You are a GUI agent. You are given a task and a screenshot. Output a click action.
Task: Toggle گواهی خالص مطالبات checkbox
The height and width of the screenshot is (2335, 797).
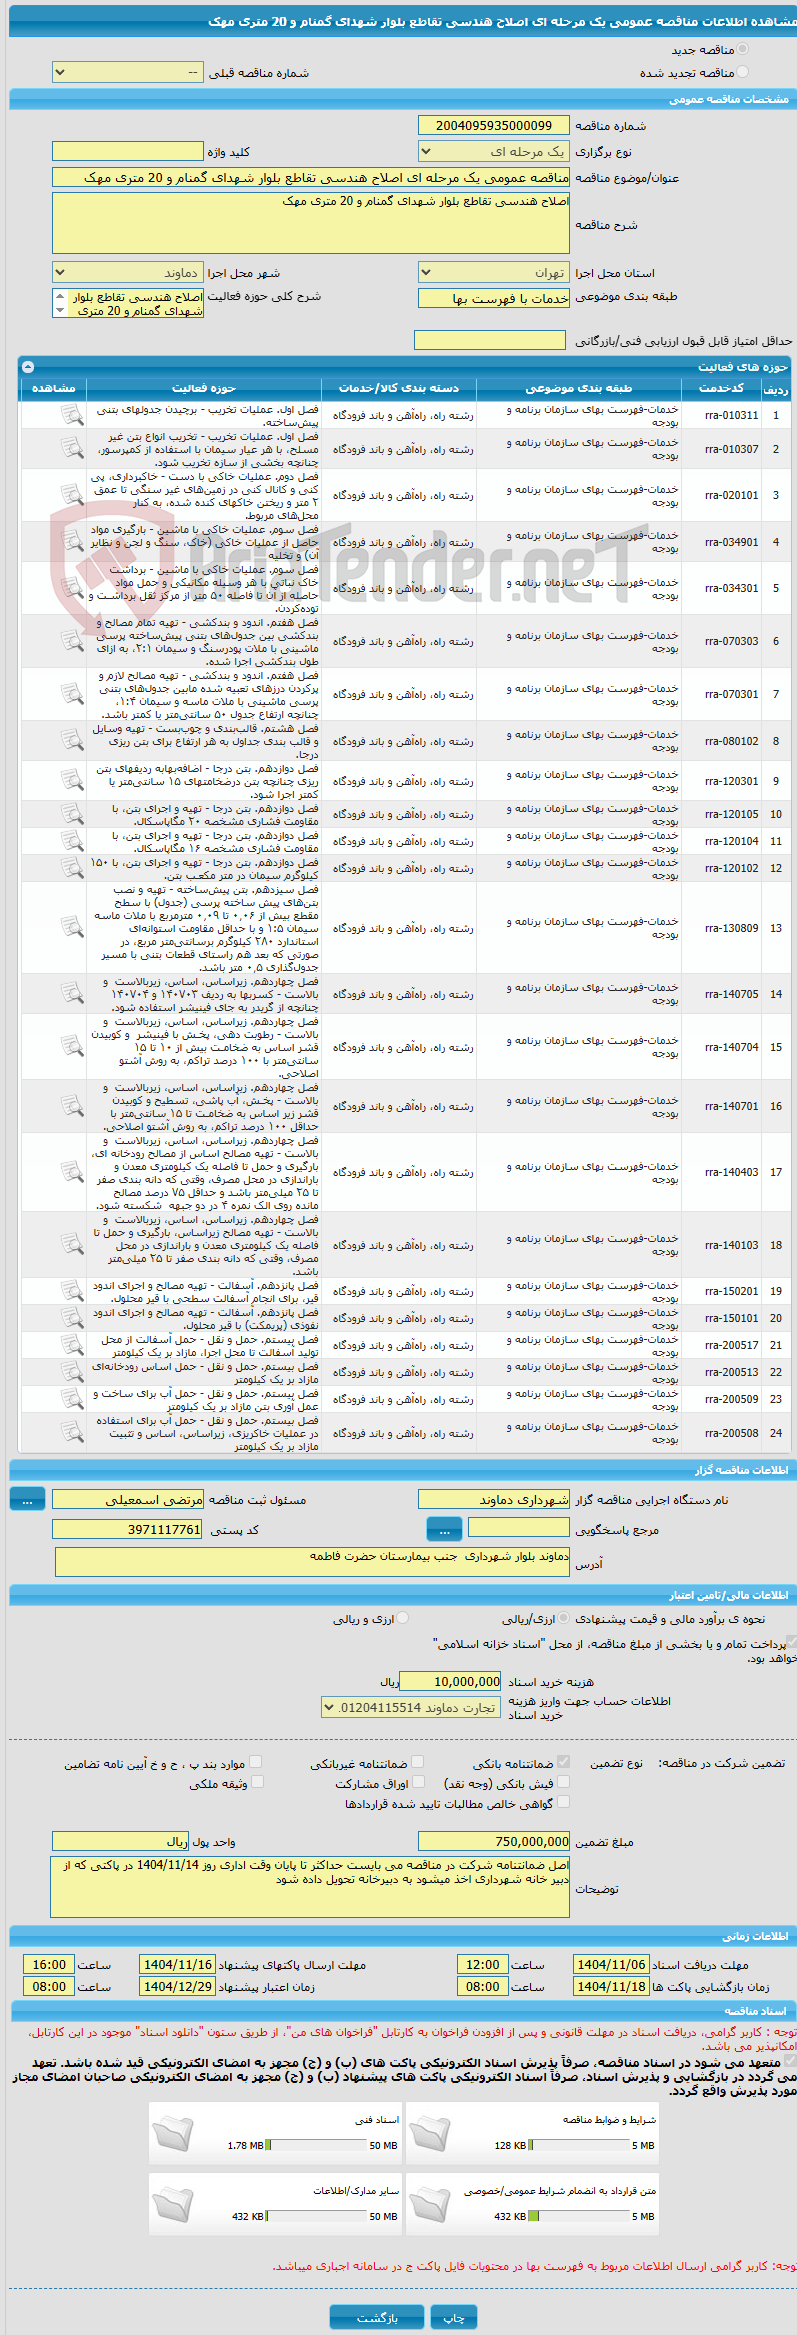click(x=564, y=1801)
